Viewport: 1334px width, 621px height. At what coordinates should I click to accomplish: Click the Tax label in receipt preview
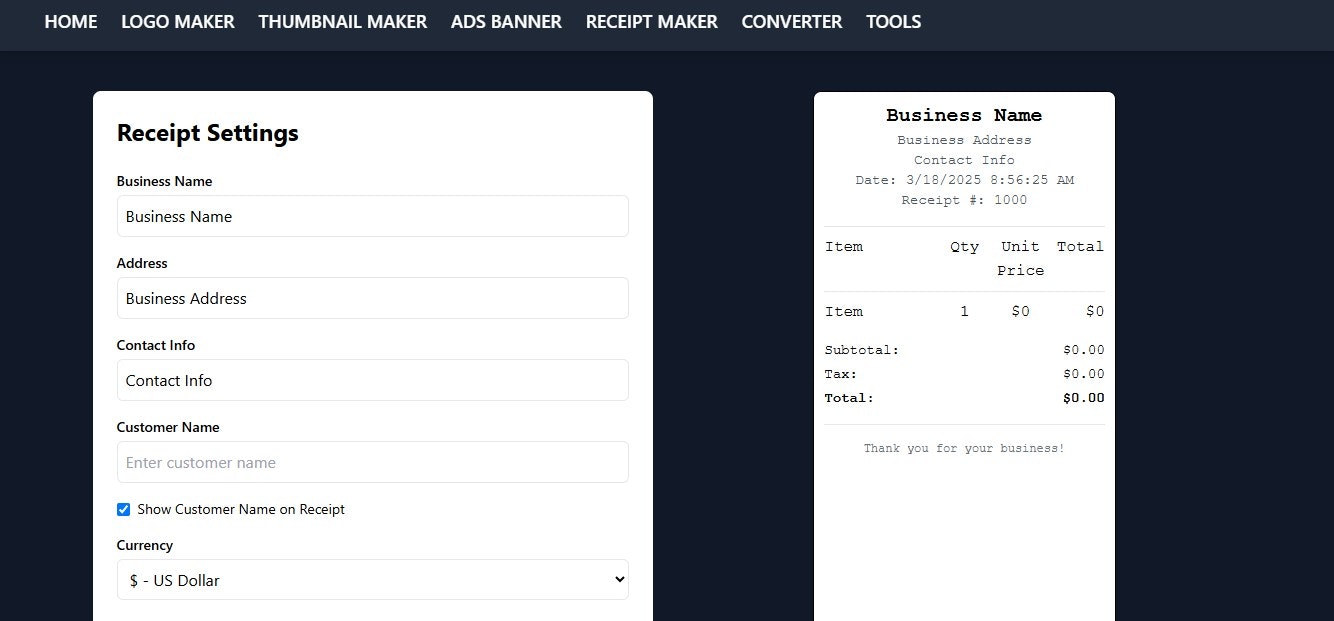[x=841, y=374]
